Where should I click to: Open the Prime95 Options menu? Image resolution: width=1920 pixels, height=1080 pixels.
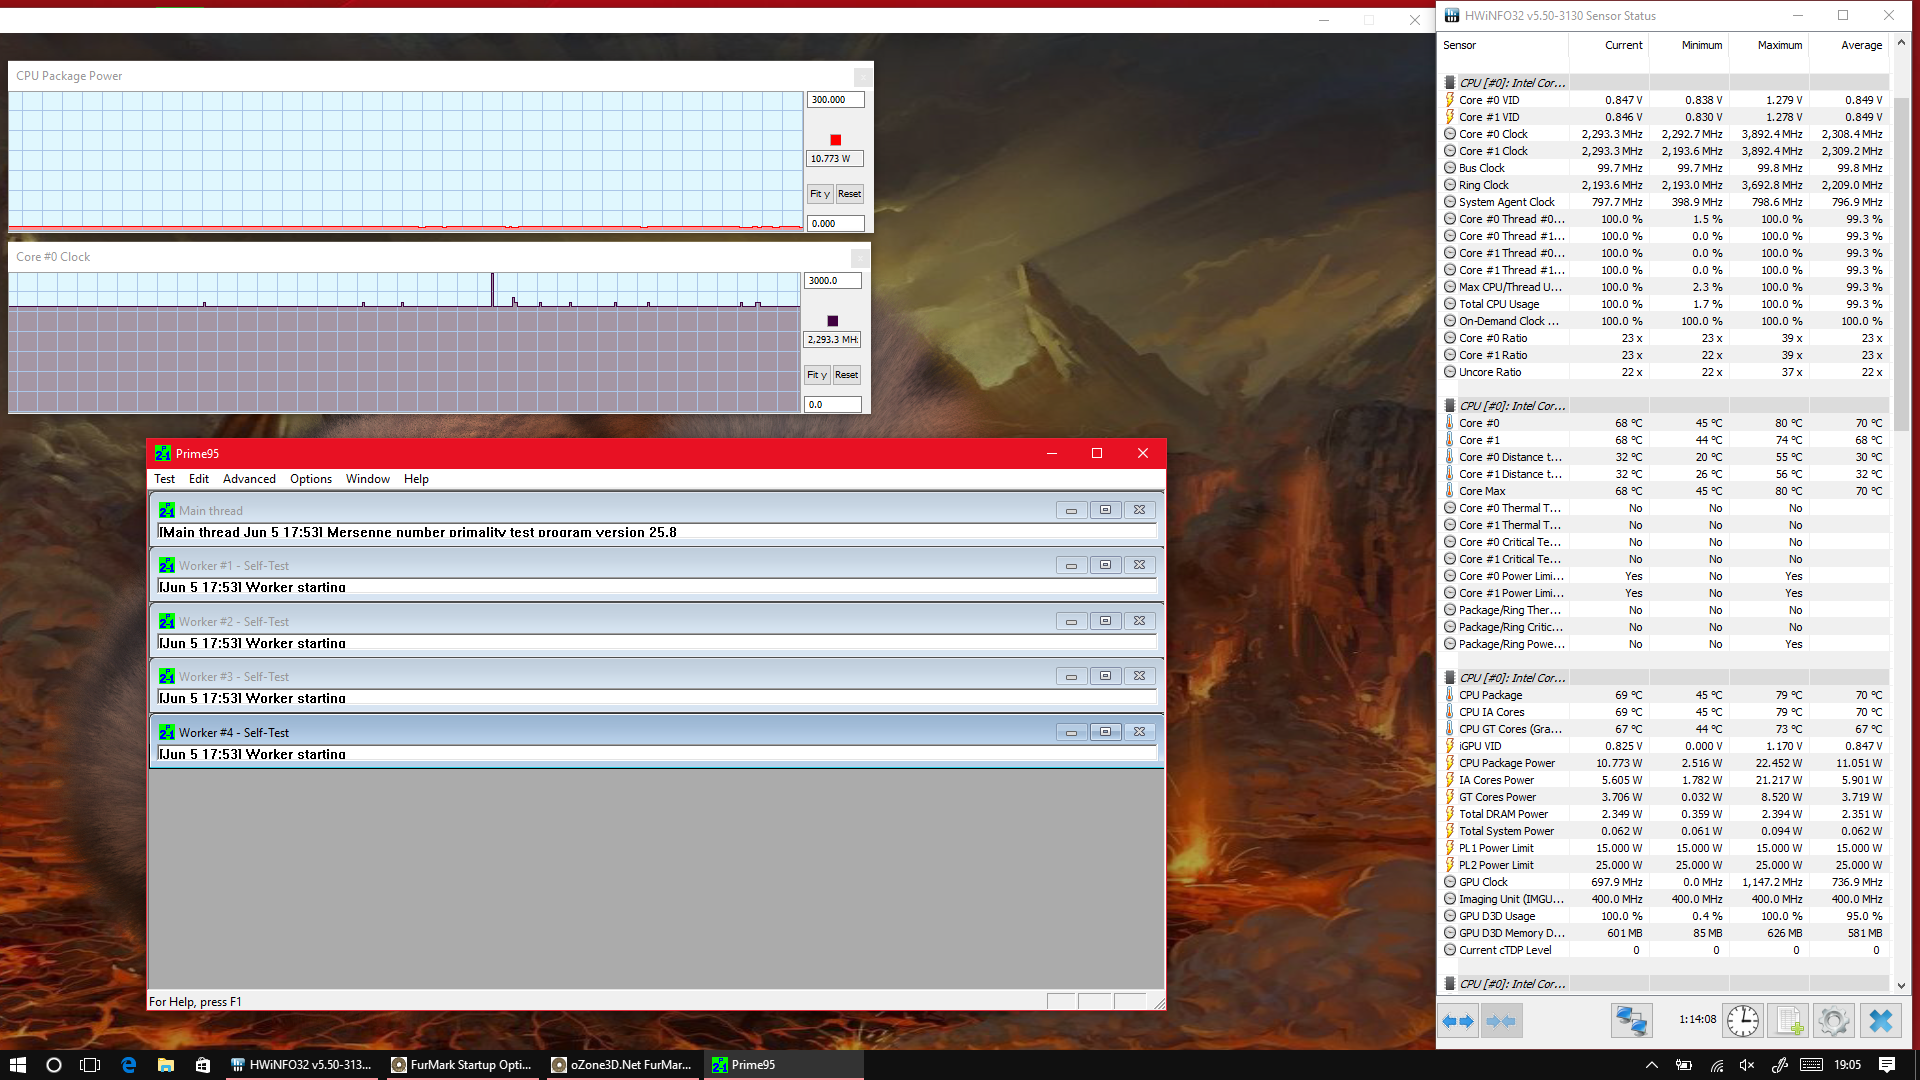point(311,479)
